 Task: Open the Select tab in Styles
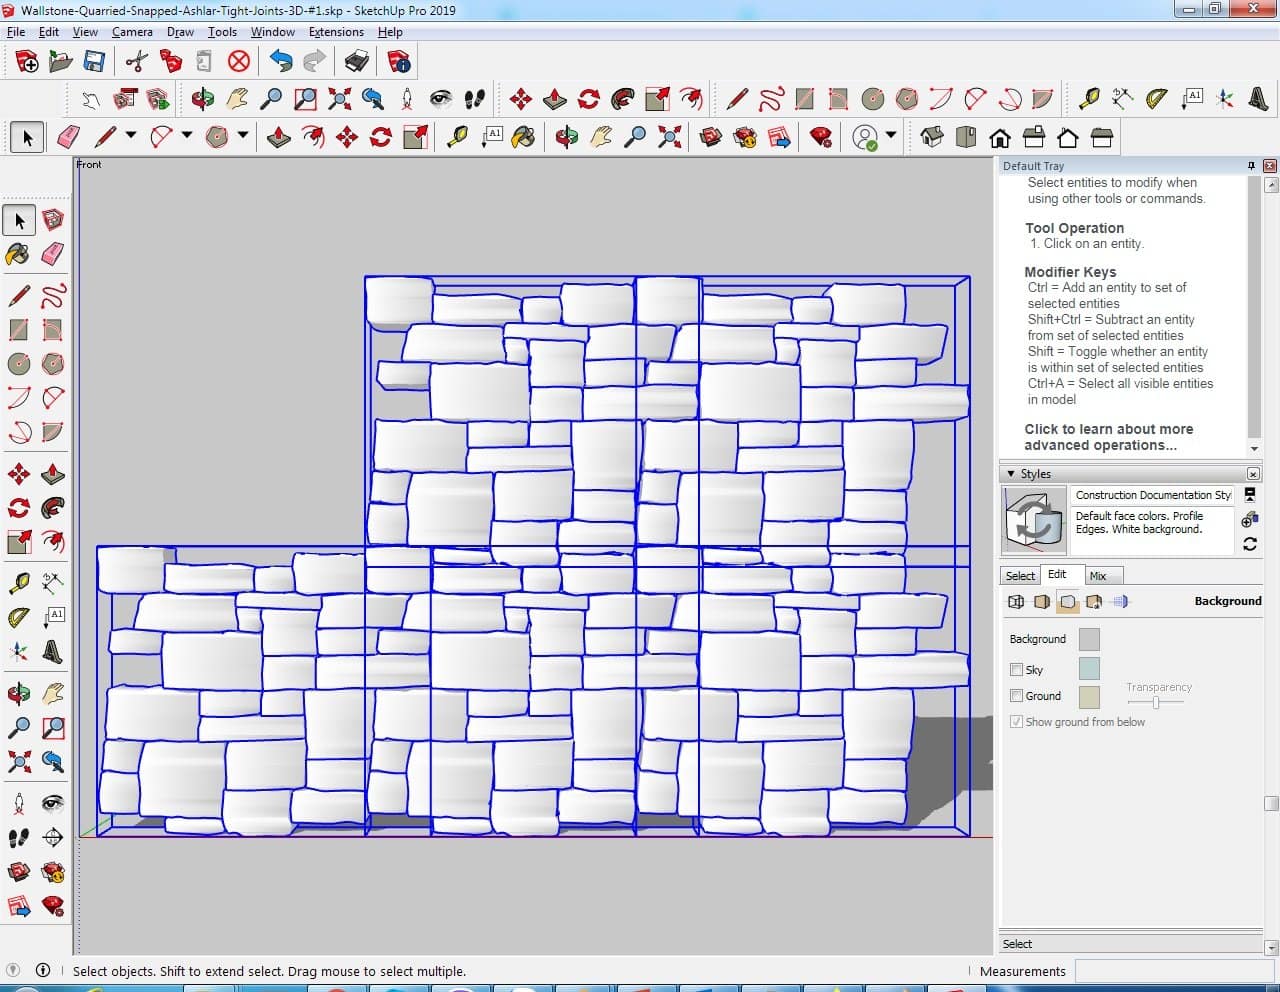1020,576
